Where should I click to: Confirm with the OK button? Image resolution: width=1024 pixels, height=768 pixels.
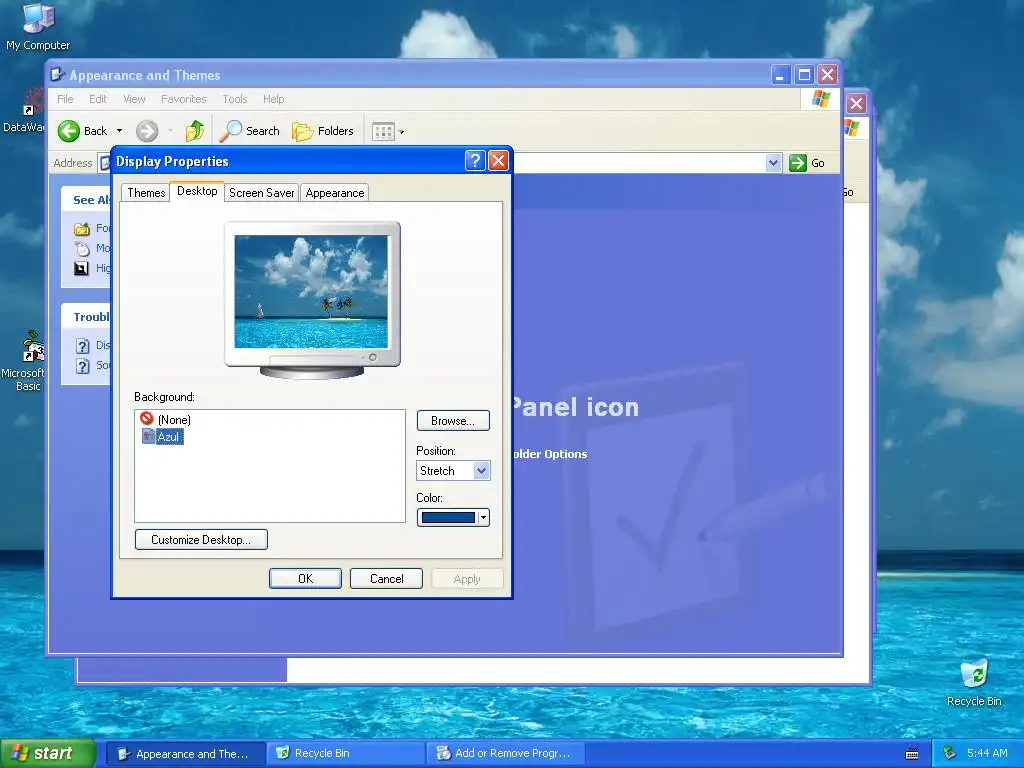[x=305, y=579]
